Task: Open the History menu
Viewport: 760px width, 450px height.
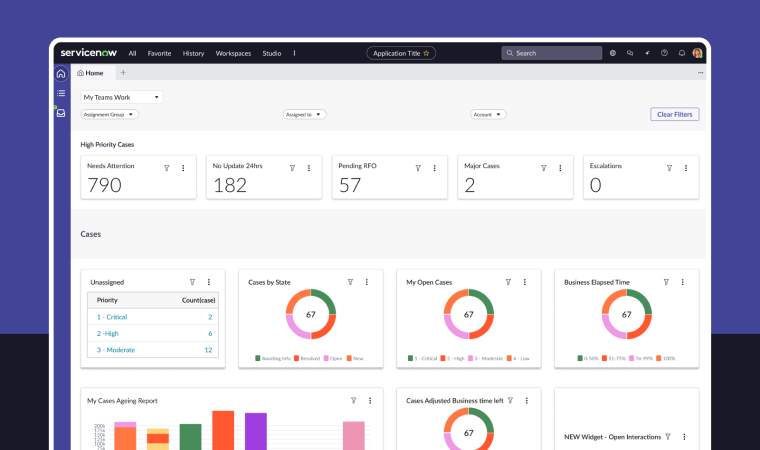Action: pyautogui.click(x=193, y=53)
